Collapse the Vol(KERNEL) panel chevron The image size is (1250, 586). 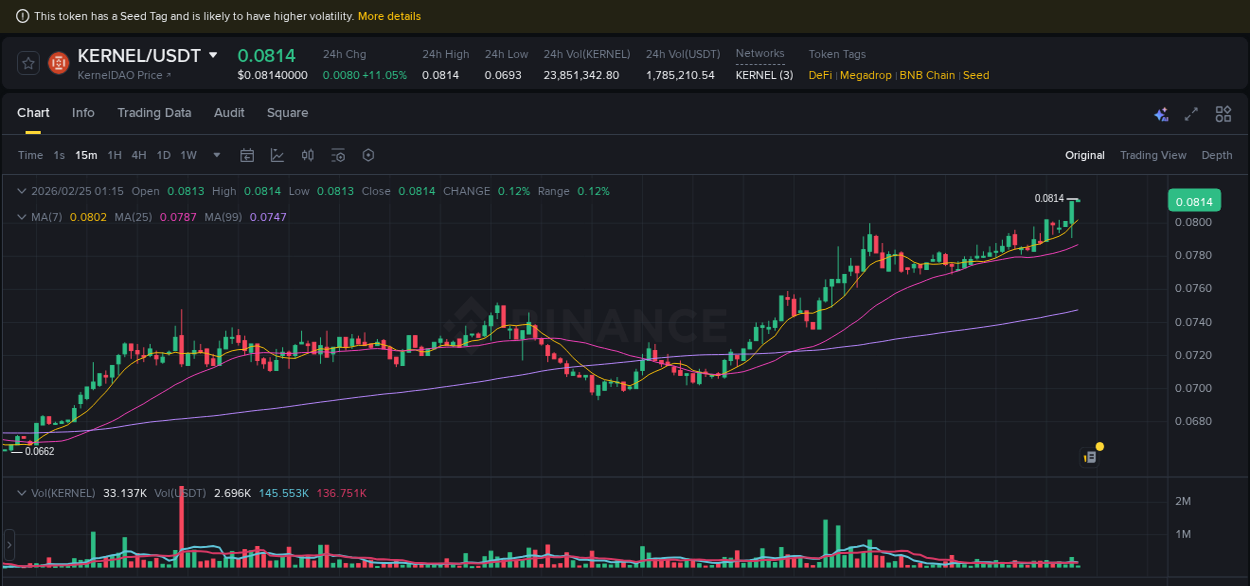[22, 493]
